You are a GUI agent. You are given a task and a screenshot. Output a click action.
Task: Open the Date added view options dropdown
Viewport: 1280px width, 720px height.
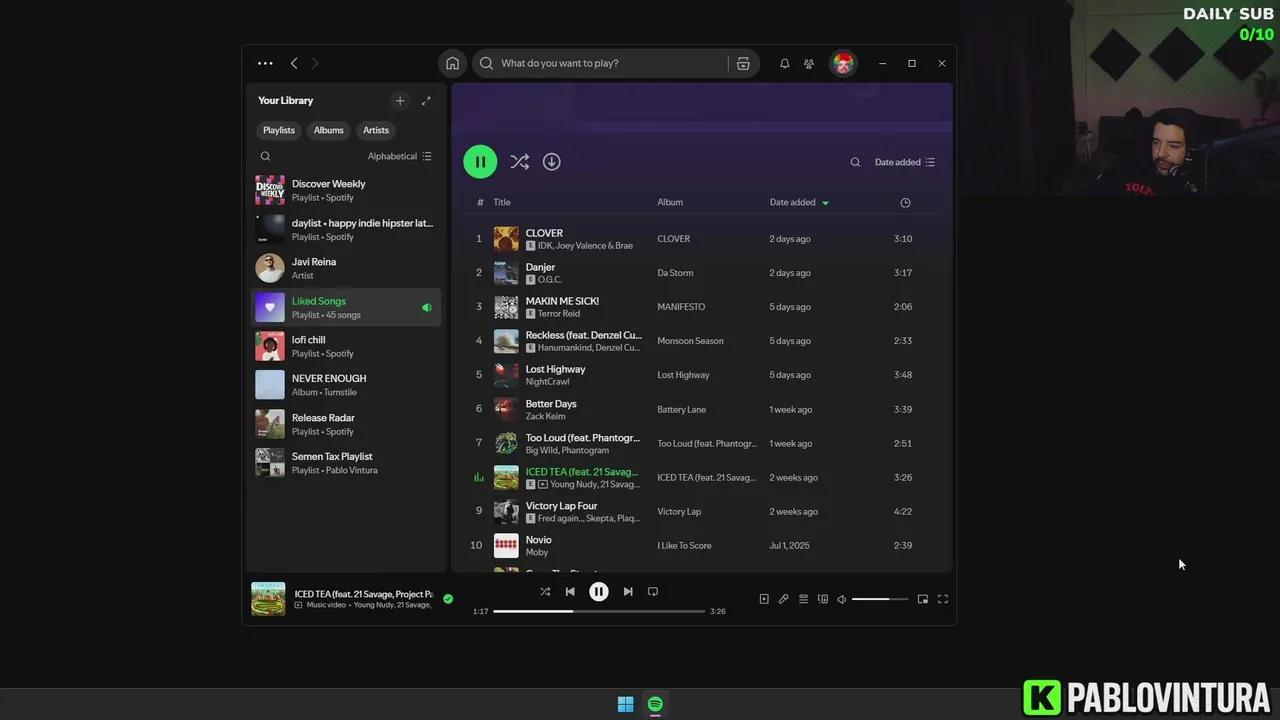tap(905, 162)
